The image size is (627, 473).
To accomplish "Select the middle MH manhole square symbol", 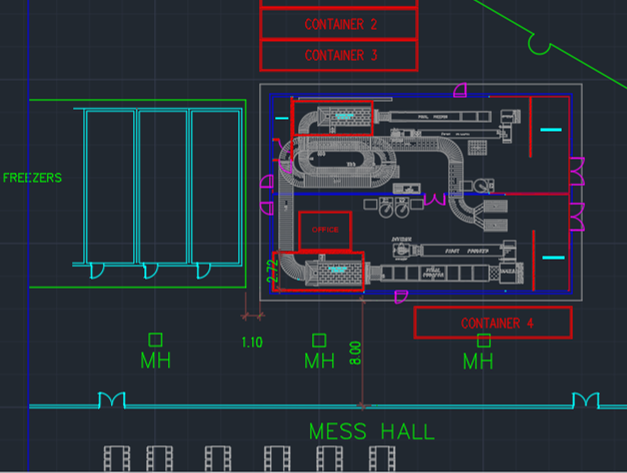I will 319,340.
